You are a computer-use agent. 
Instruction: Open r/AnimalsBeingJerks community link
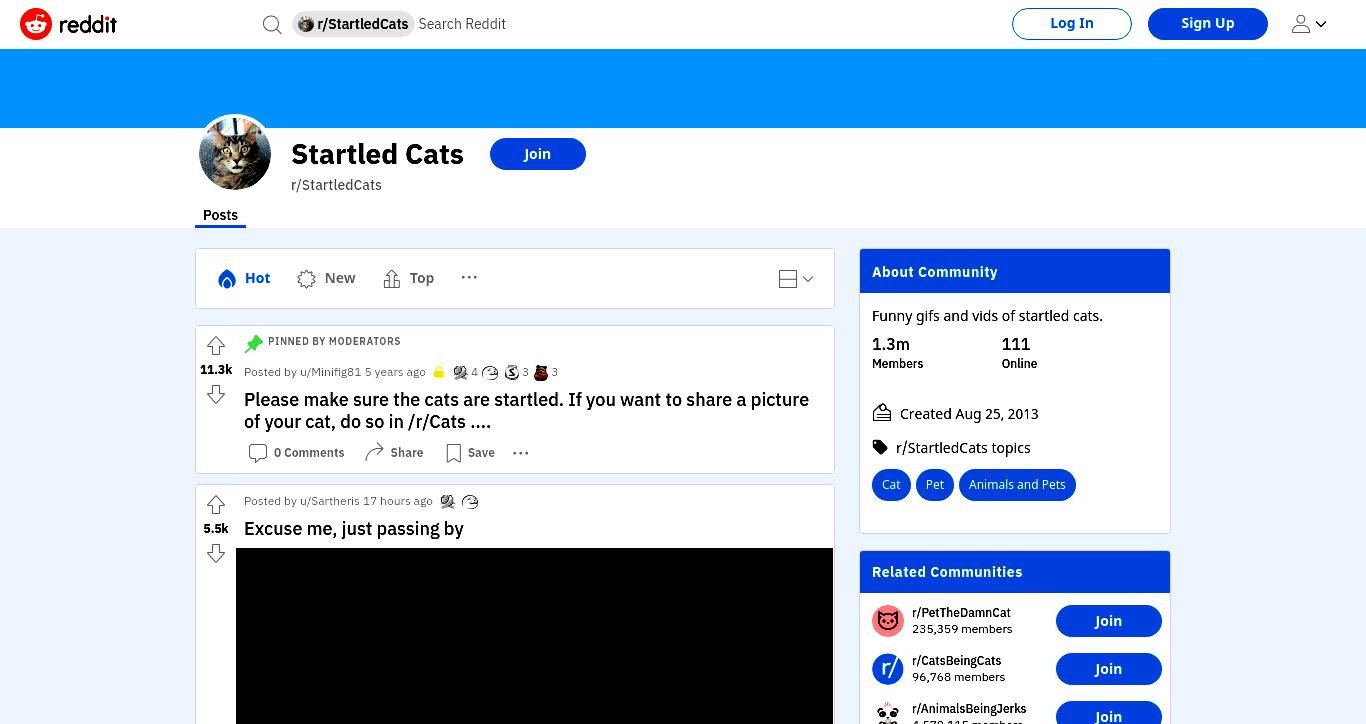[x=969, y=709]
